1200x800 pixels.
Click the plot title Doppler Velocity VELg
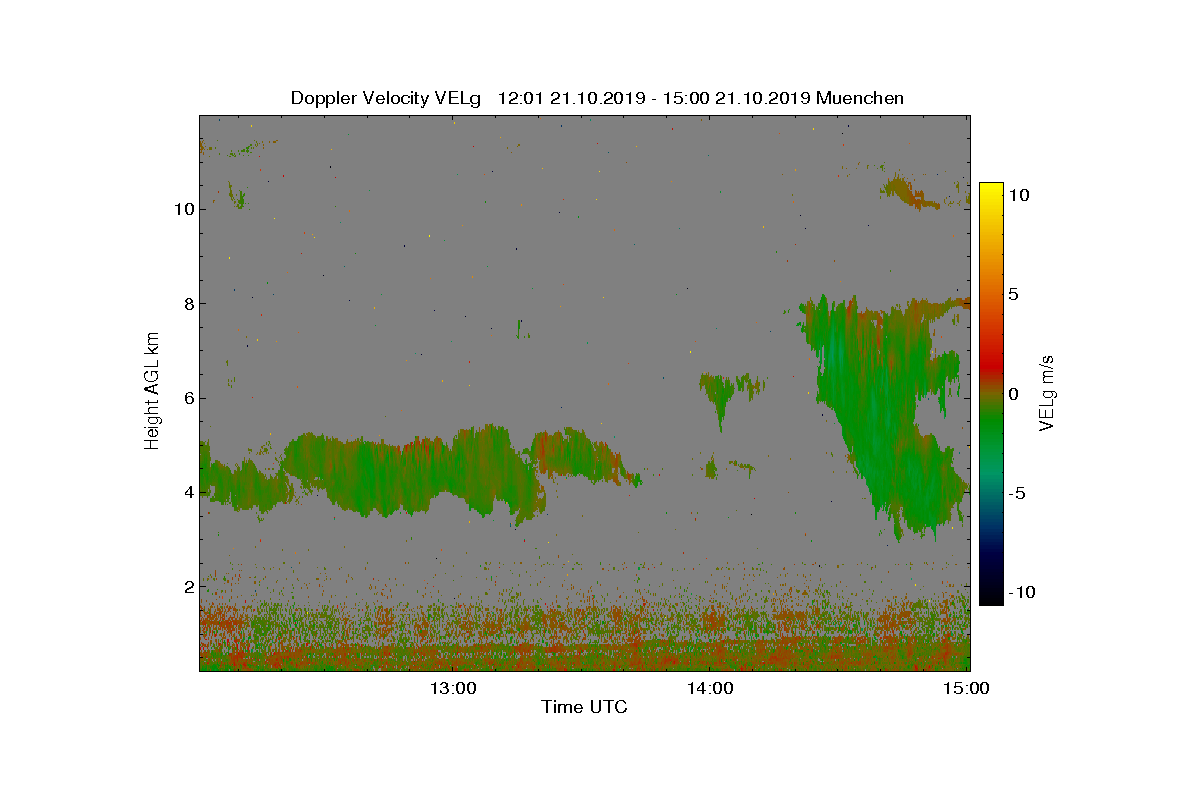386,98
